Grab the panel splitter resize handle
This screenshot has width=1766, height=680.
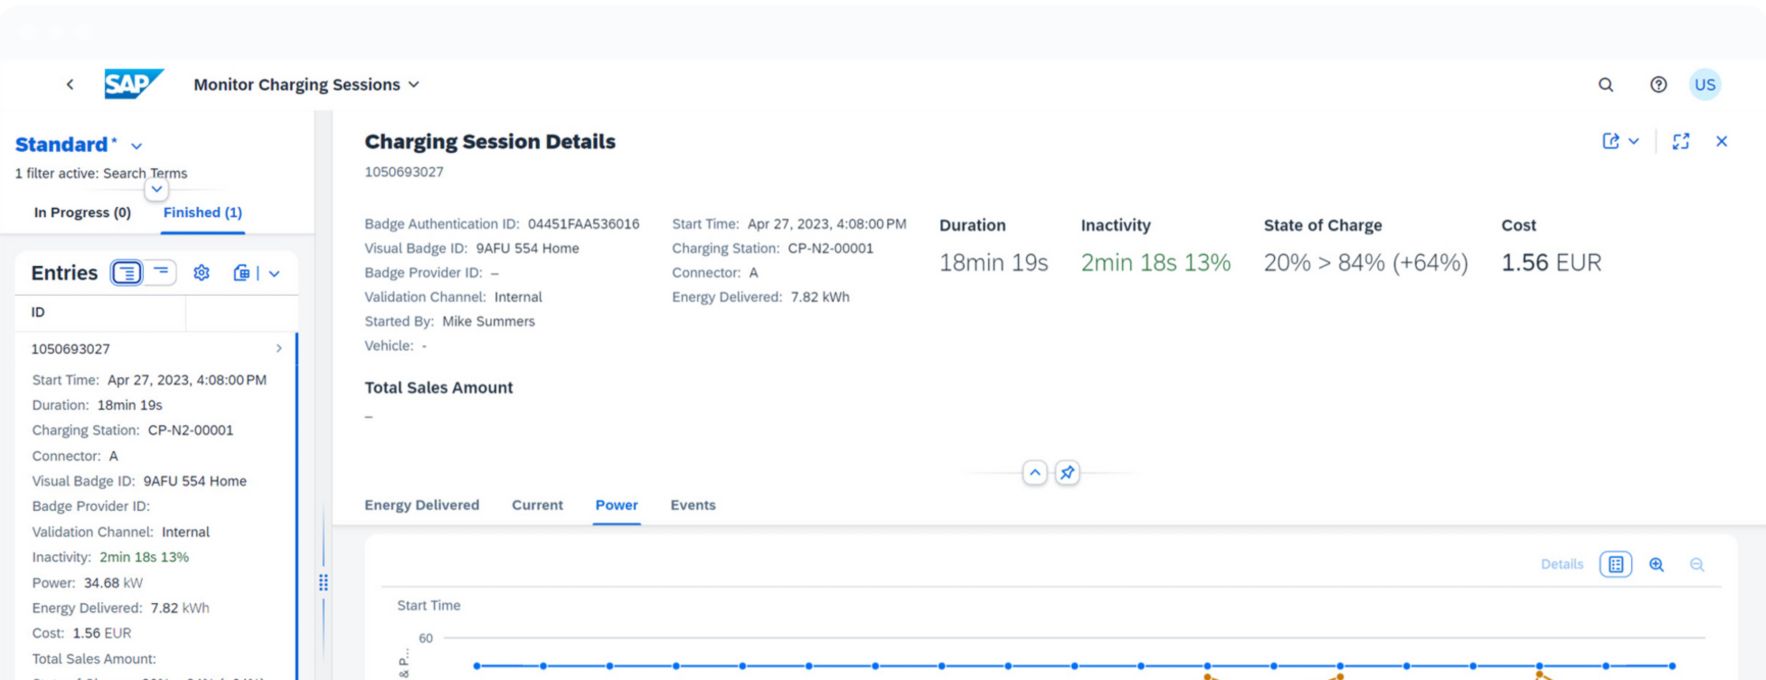pos(323,582)
